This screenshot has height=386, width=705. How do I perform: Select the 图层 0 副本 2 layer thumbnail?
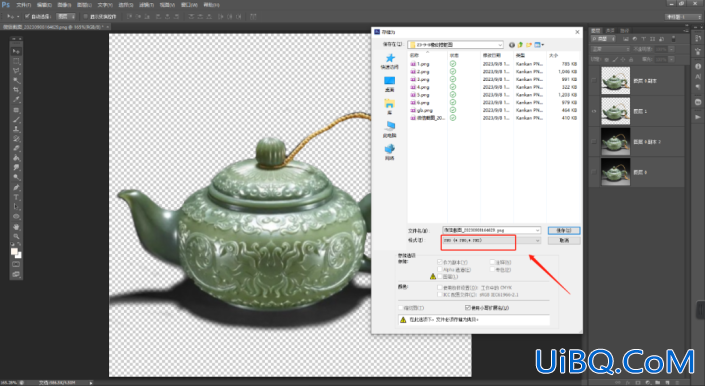[616, 142]
